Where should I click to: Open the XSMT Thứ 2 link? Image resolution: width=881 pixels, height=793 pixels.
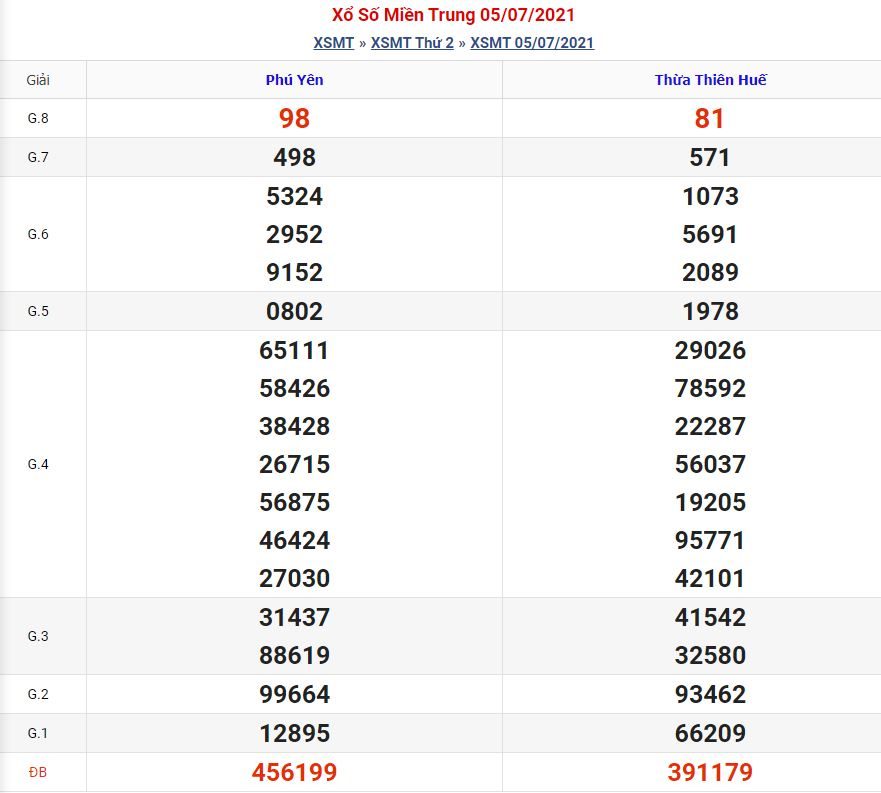pos(412,43)
